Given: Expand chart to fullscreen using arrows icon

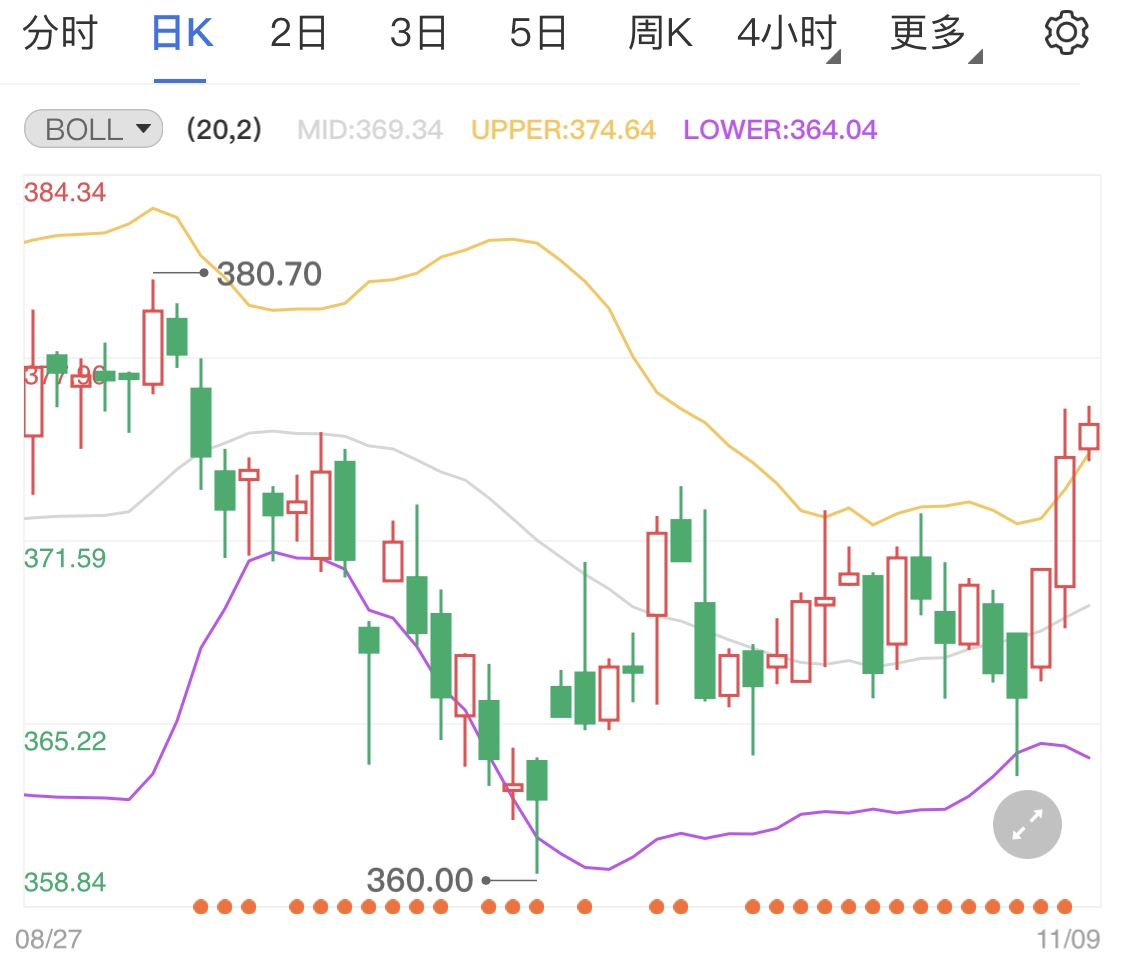Looking at the screenshot, I should (1027, 824).
